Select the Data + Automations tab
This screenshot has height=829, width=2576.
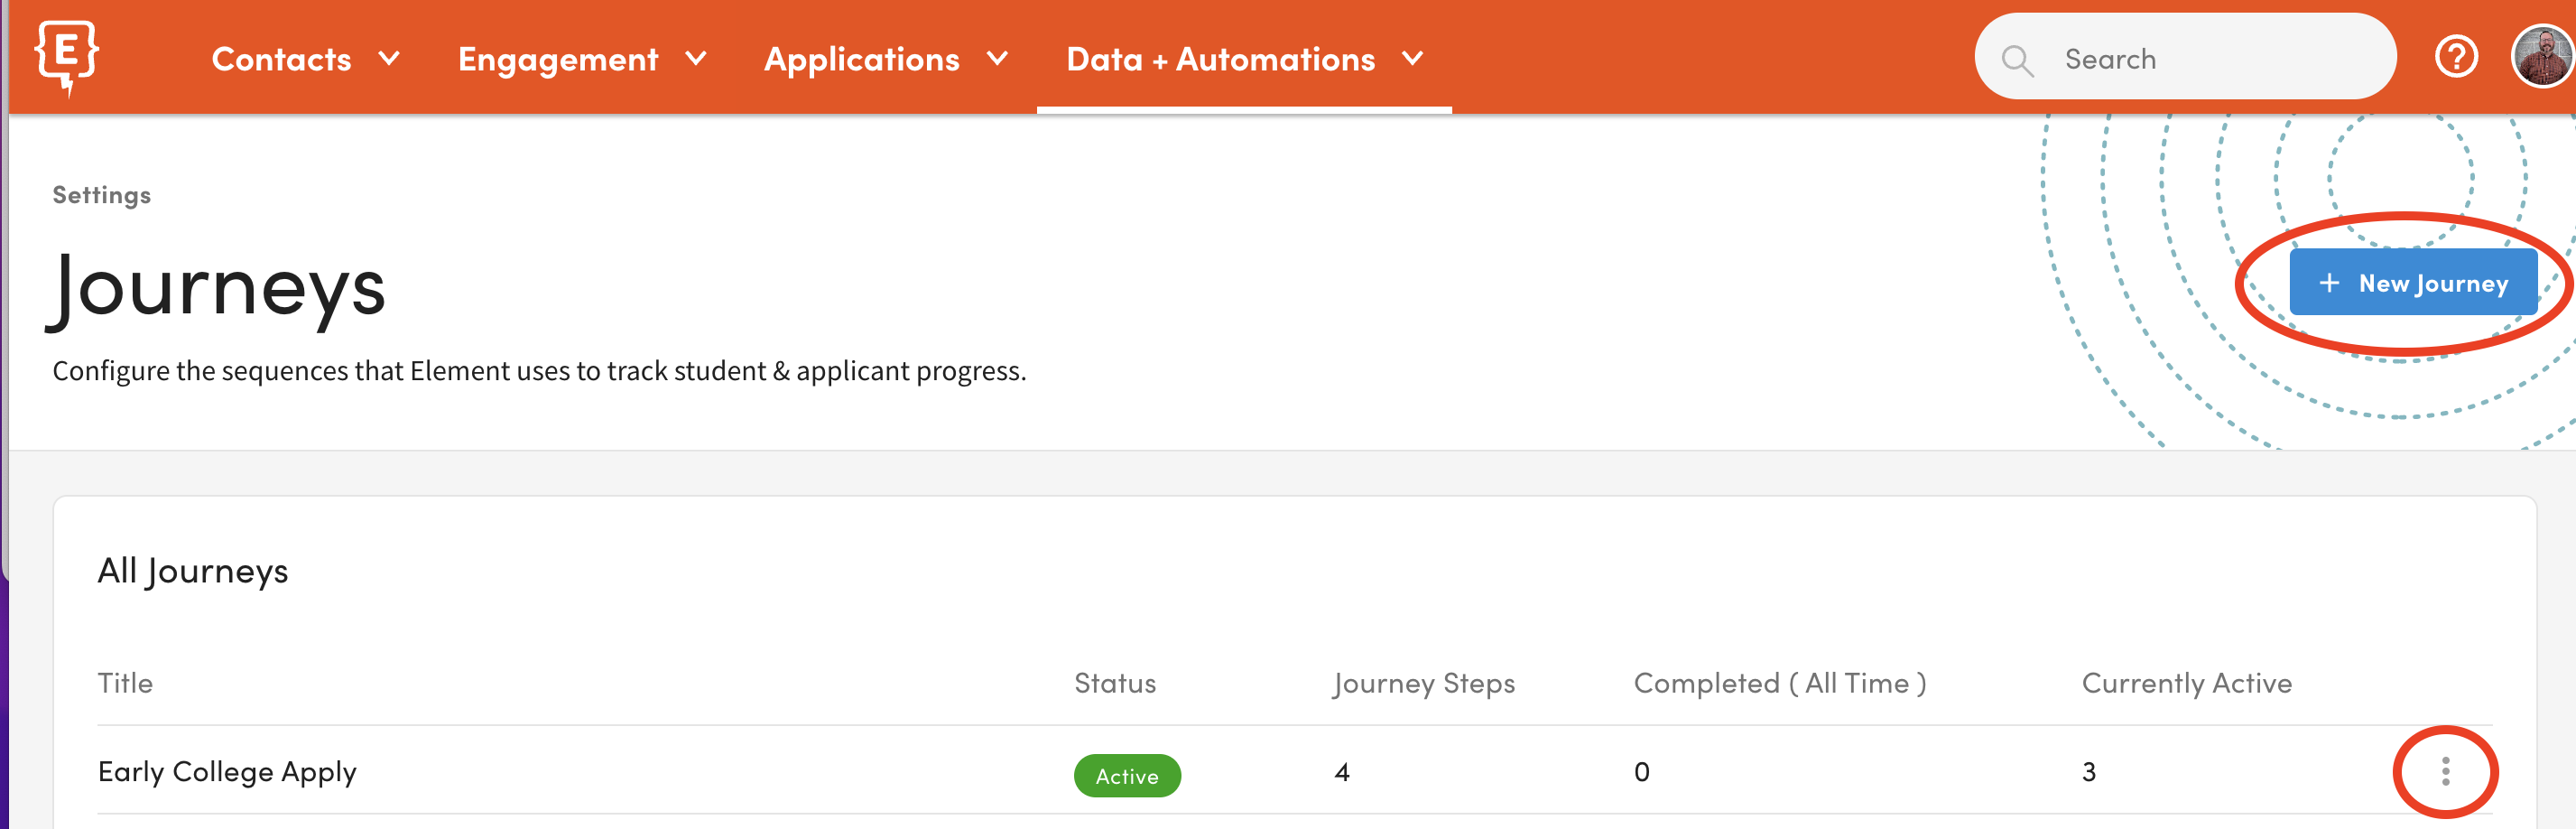coord(1220,59)
